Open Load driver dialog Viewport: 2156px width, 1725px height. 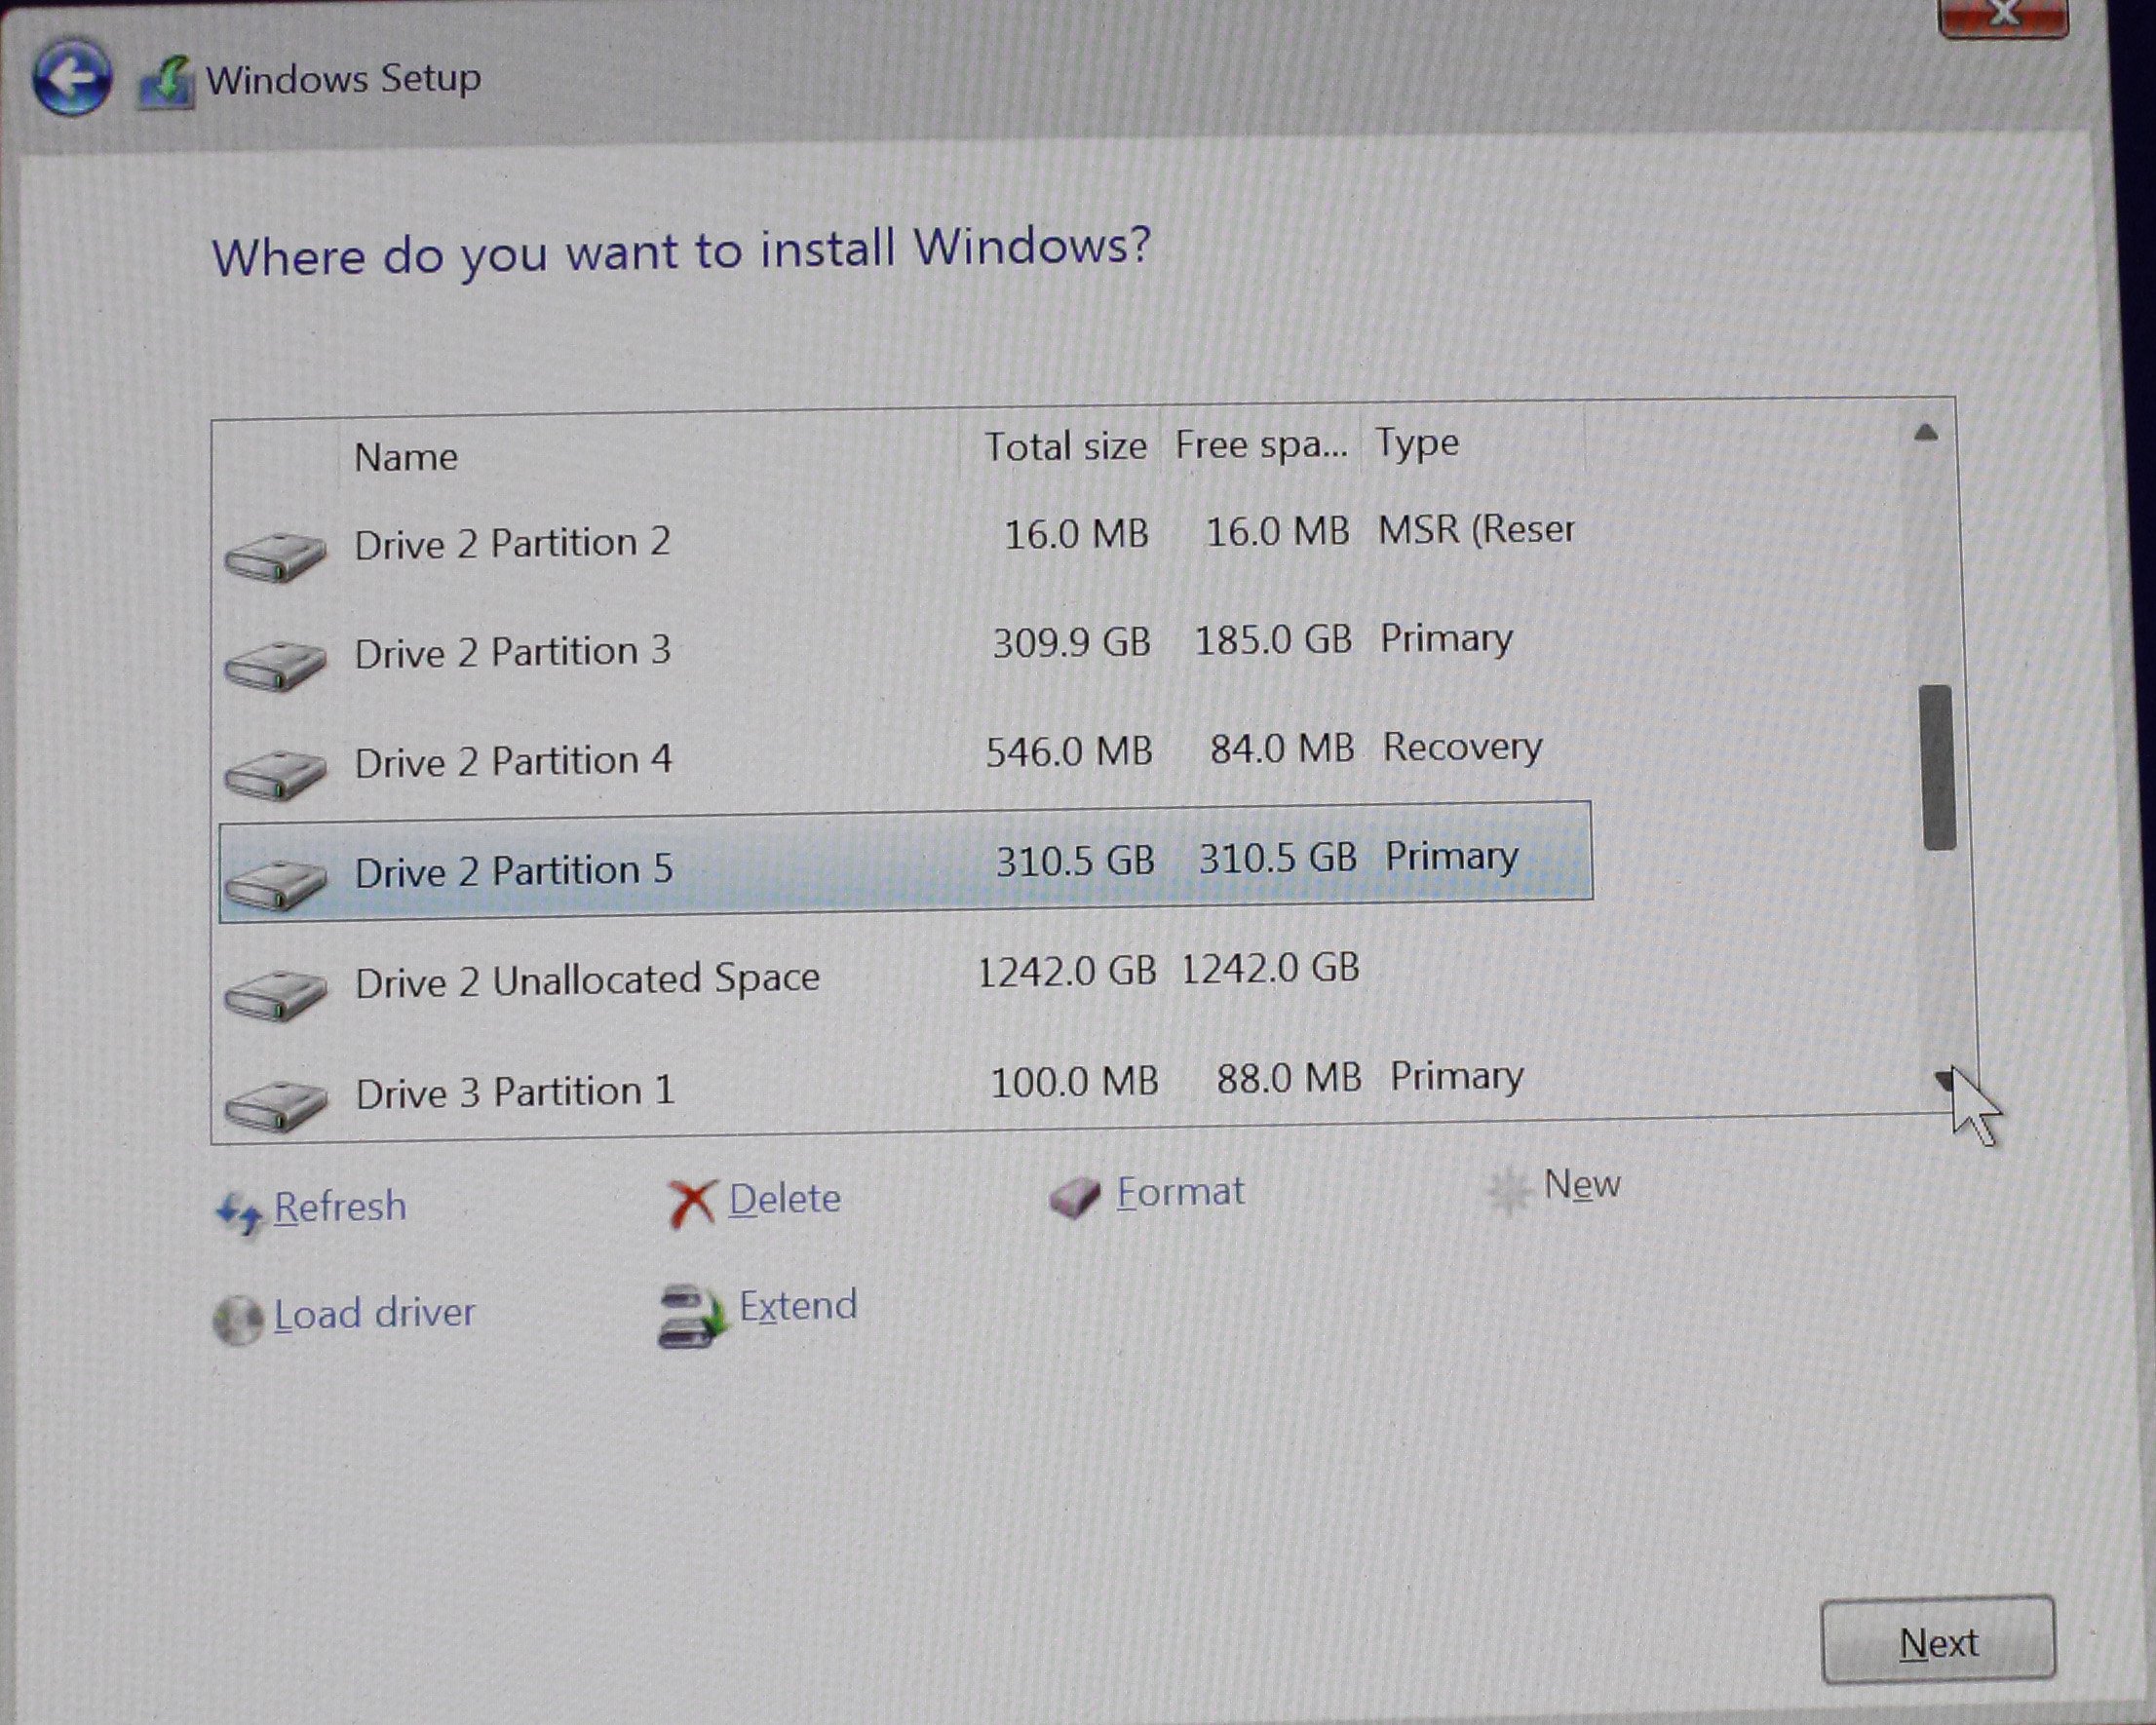click(375, 1313)
